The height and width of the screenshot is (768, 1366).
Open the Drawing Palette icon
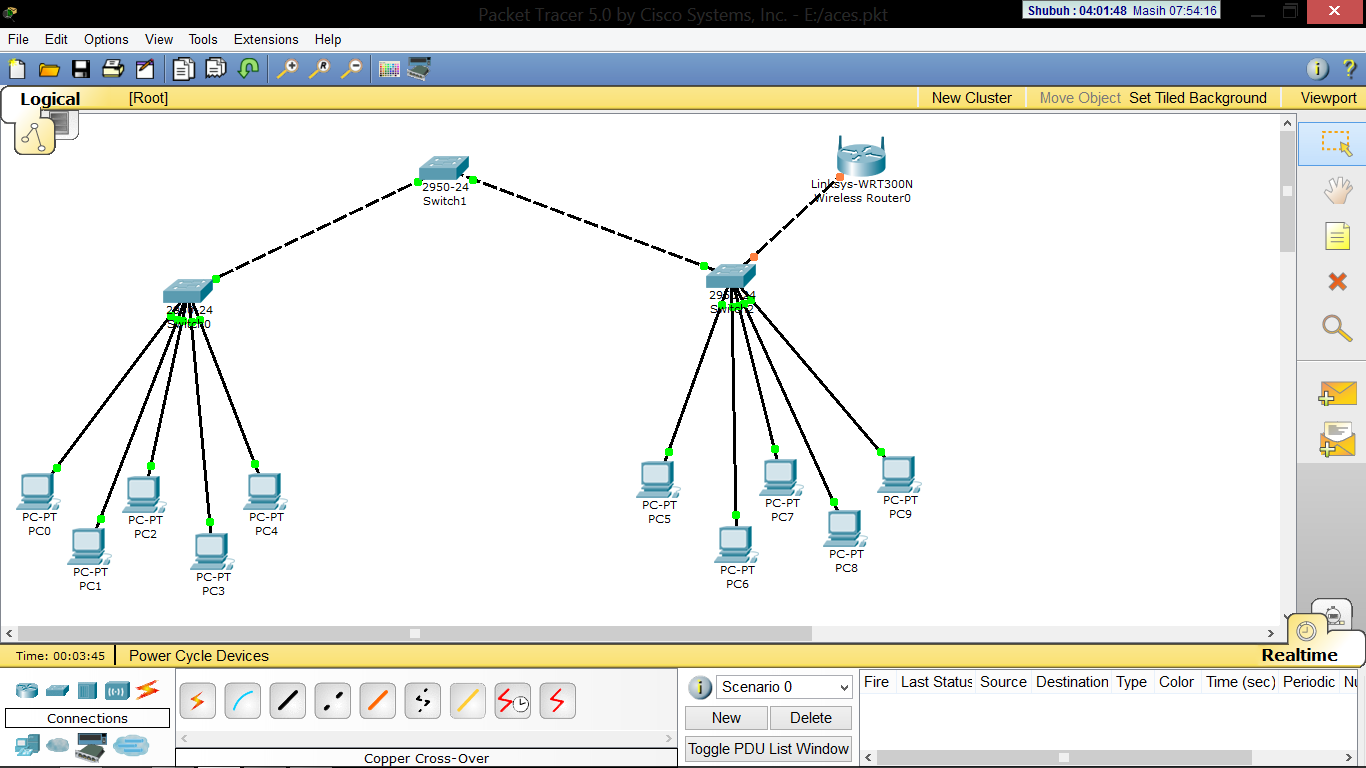[389, 69]
